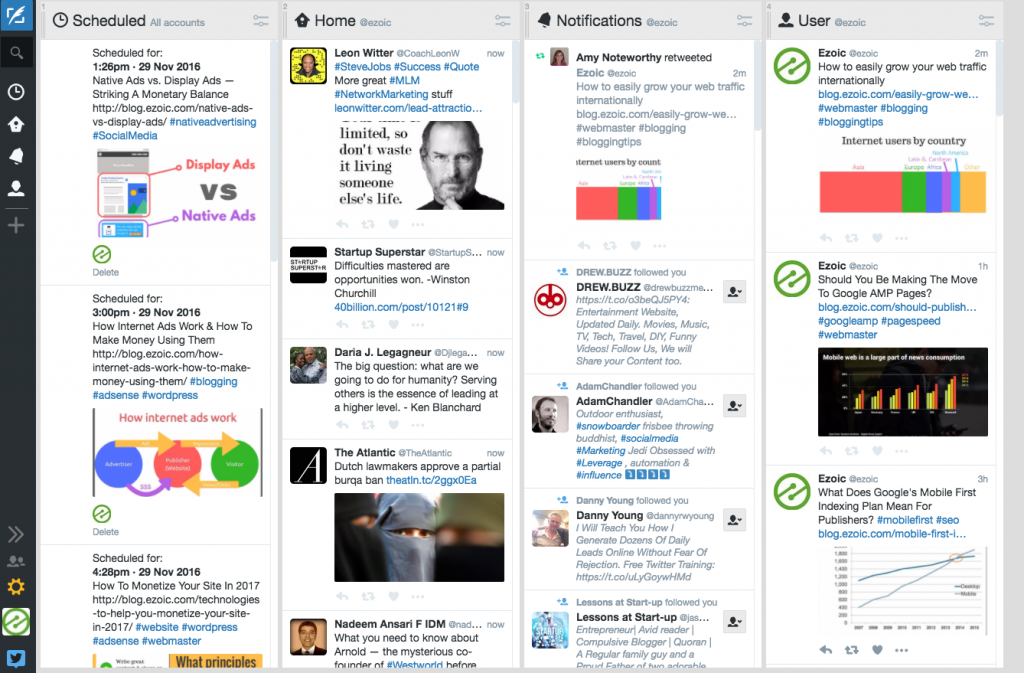This screenshot has height=673, width=1024.
Task: Open blog.ezoic.com/mobile-first-i… link
Action: (x=891, y=533)
